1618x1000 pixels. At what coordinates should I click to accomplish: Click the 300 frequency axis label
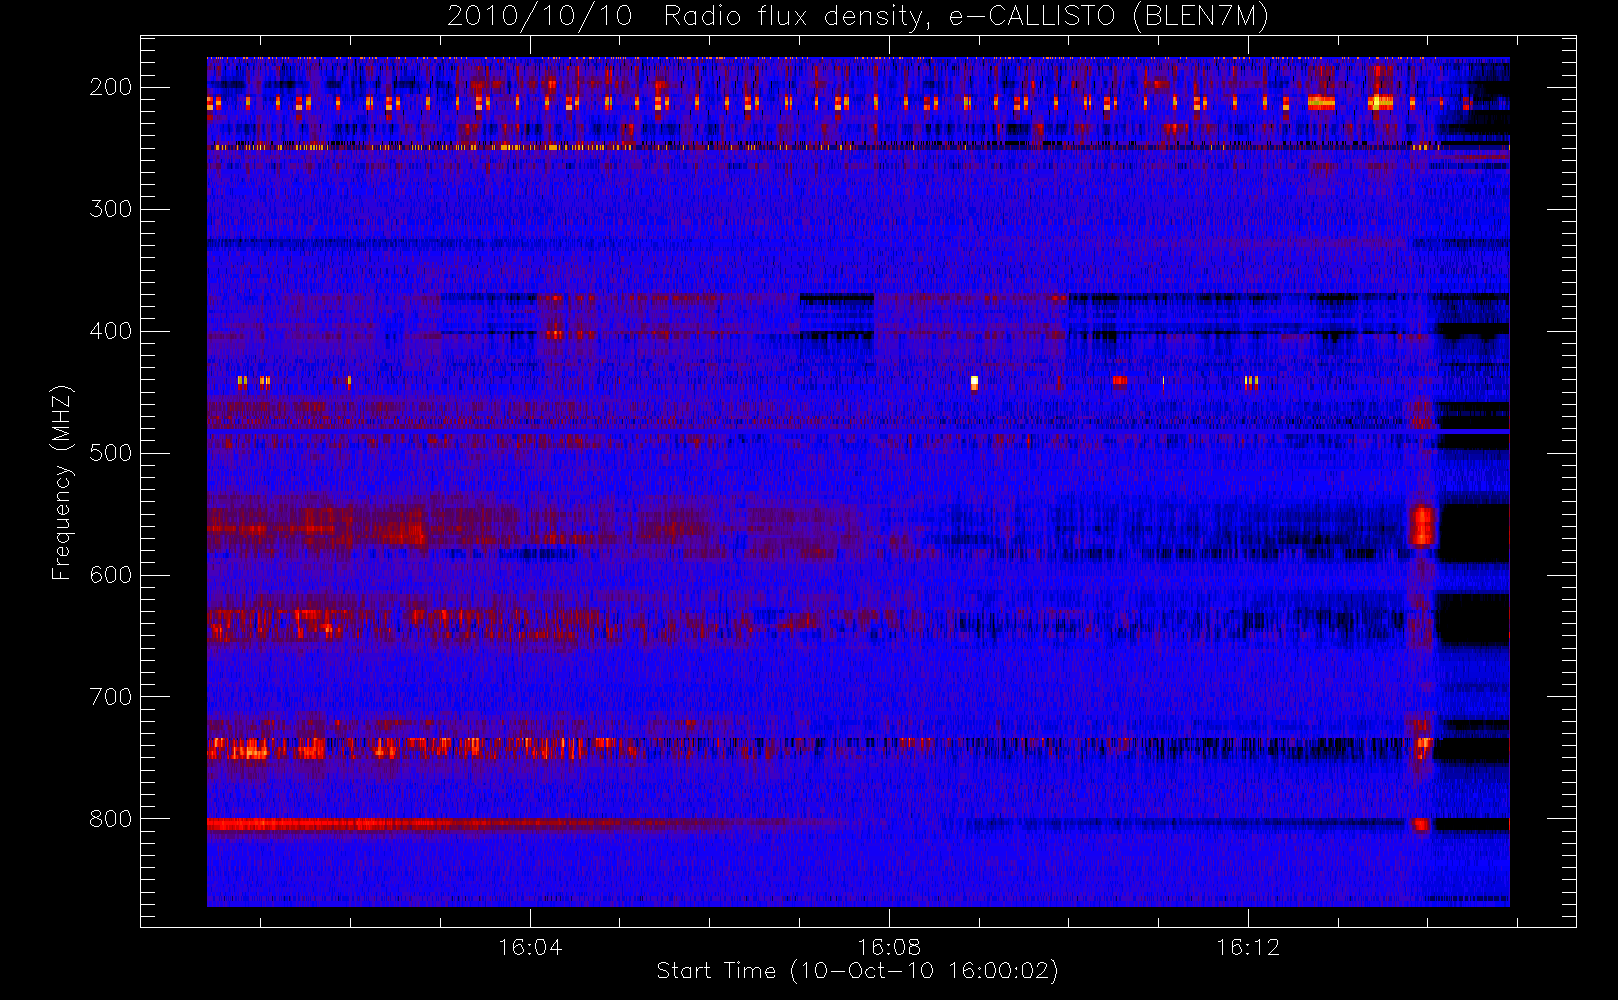click(110, 209)
